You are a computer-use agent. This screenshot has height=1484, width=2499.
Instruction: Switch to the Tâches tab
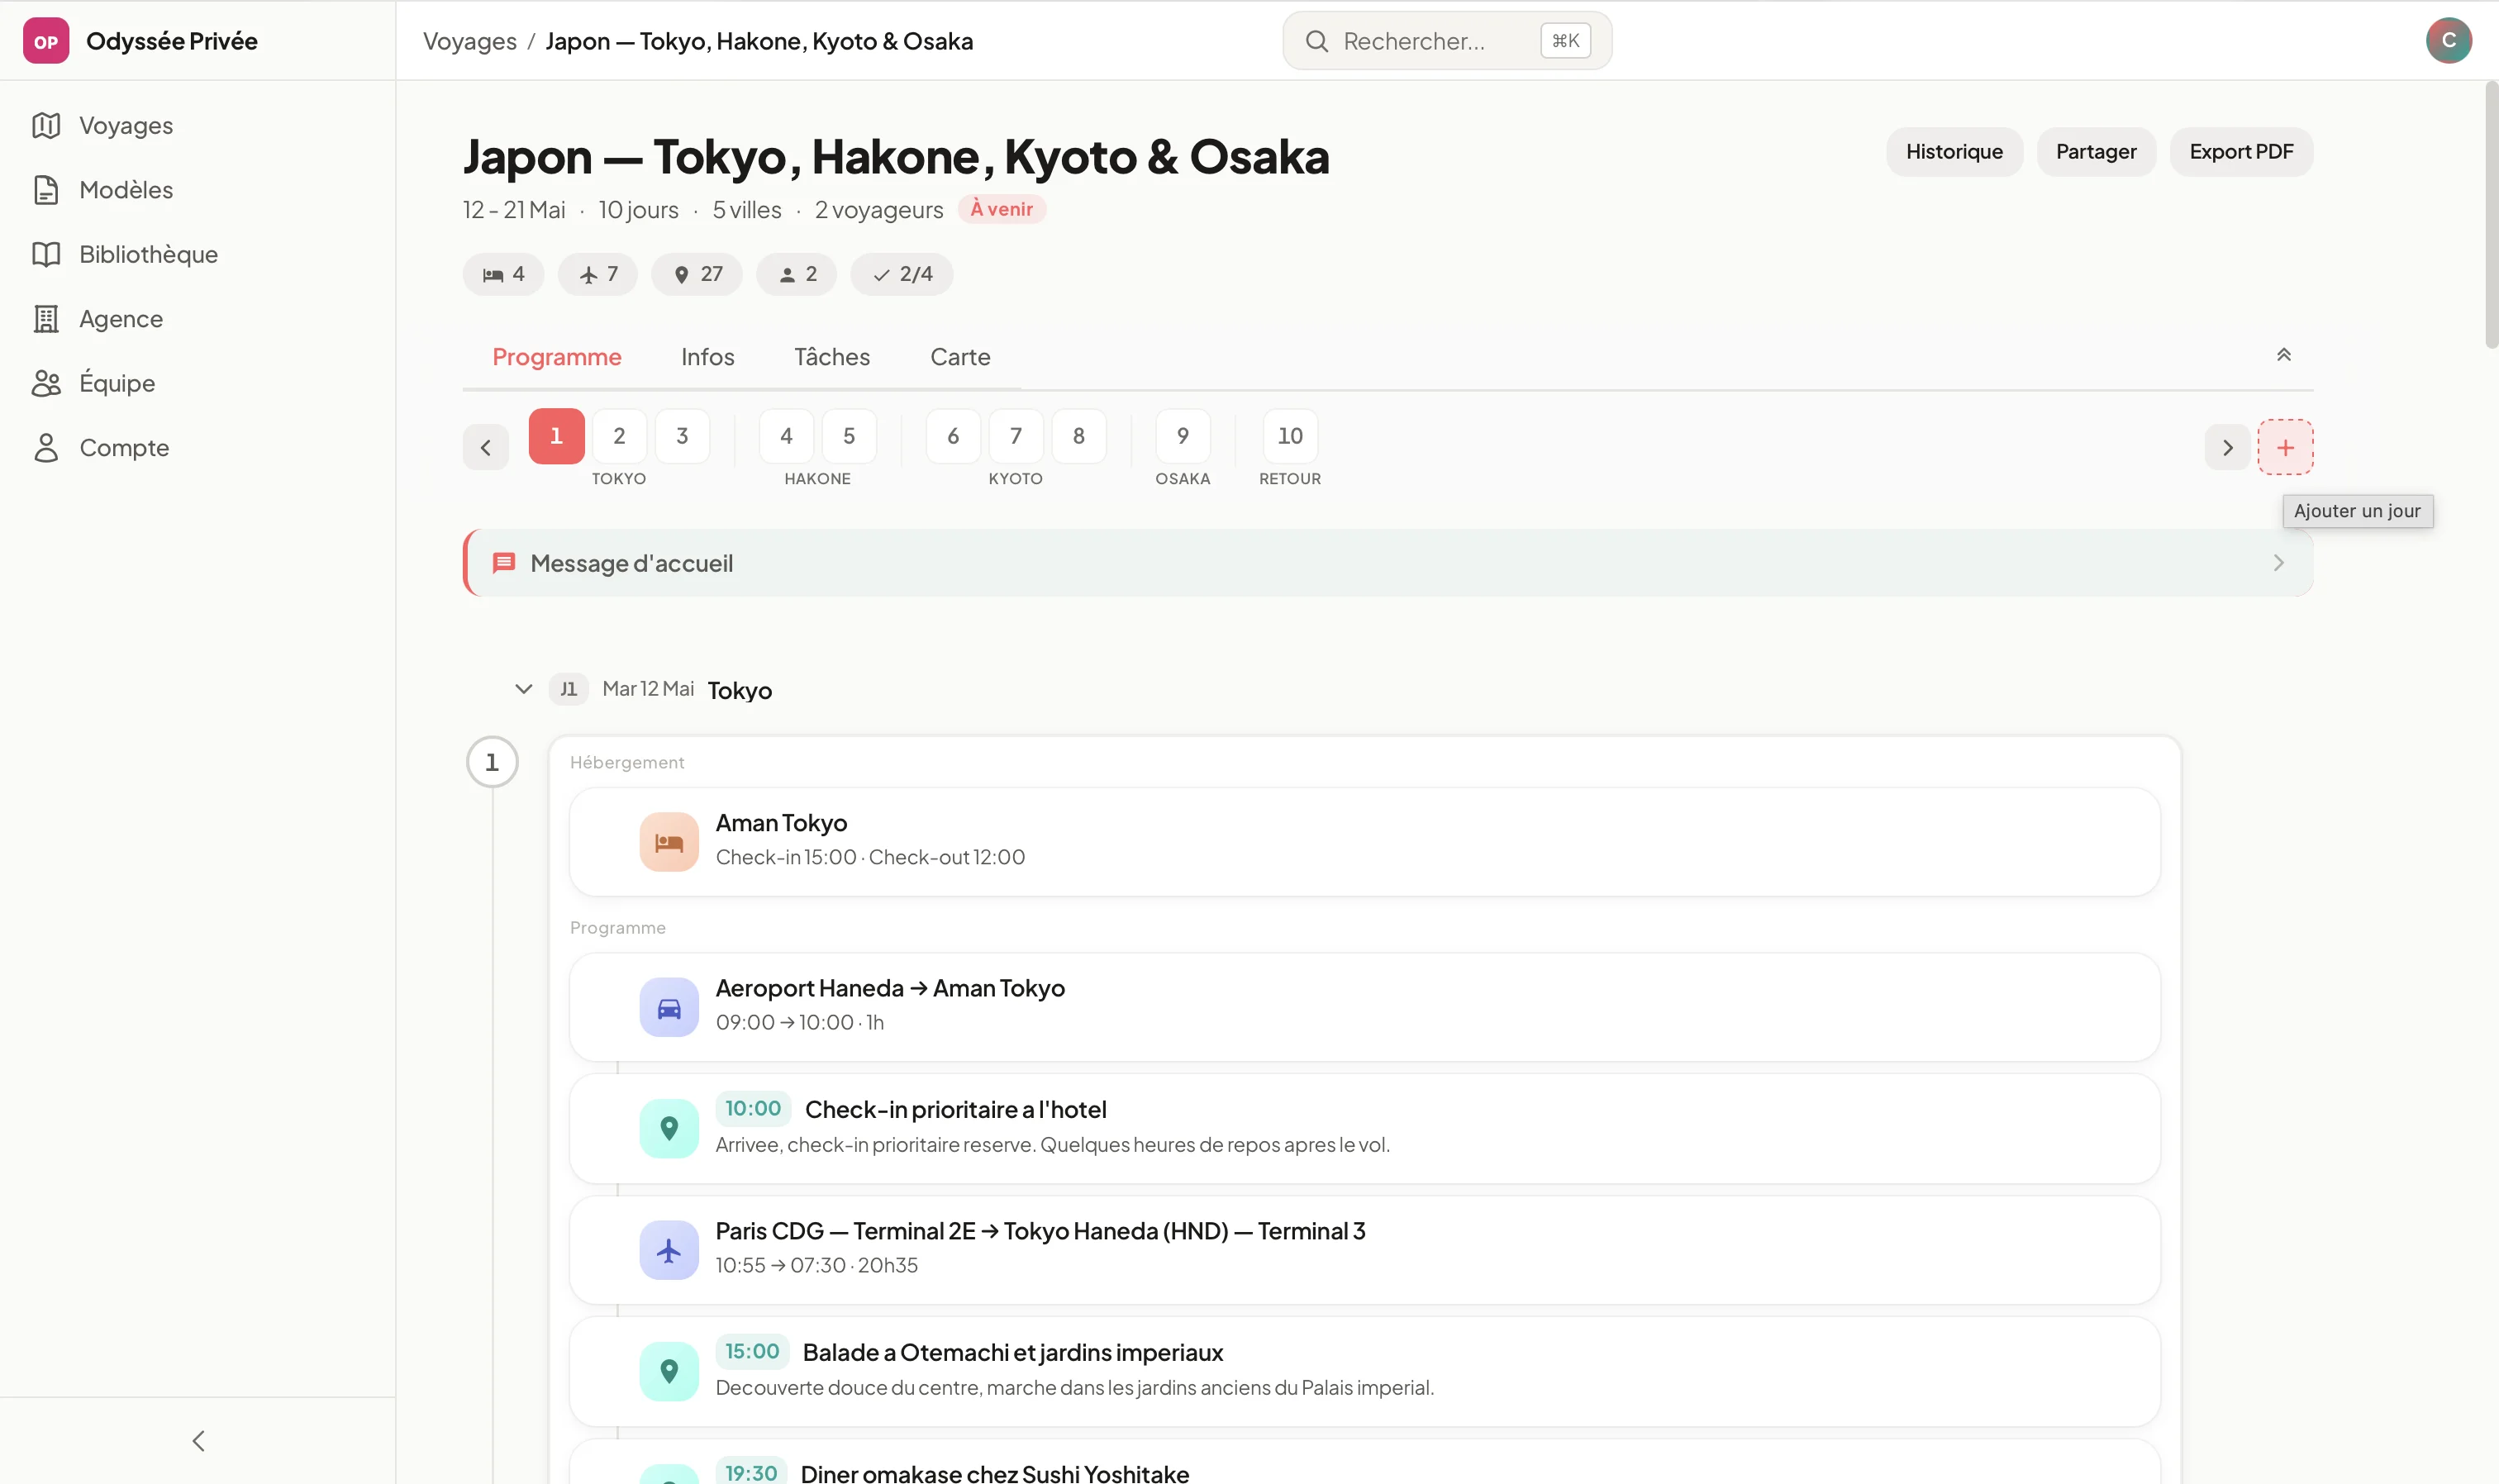[832, 357]
